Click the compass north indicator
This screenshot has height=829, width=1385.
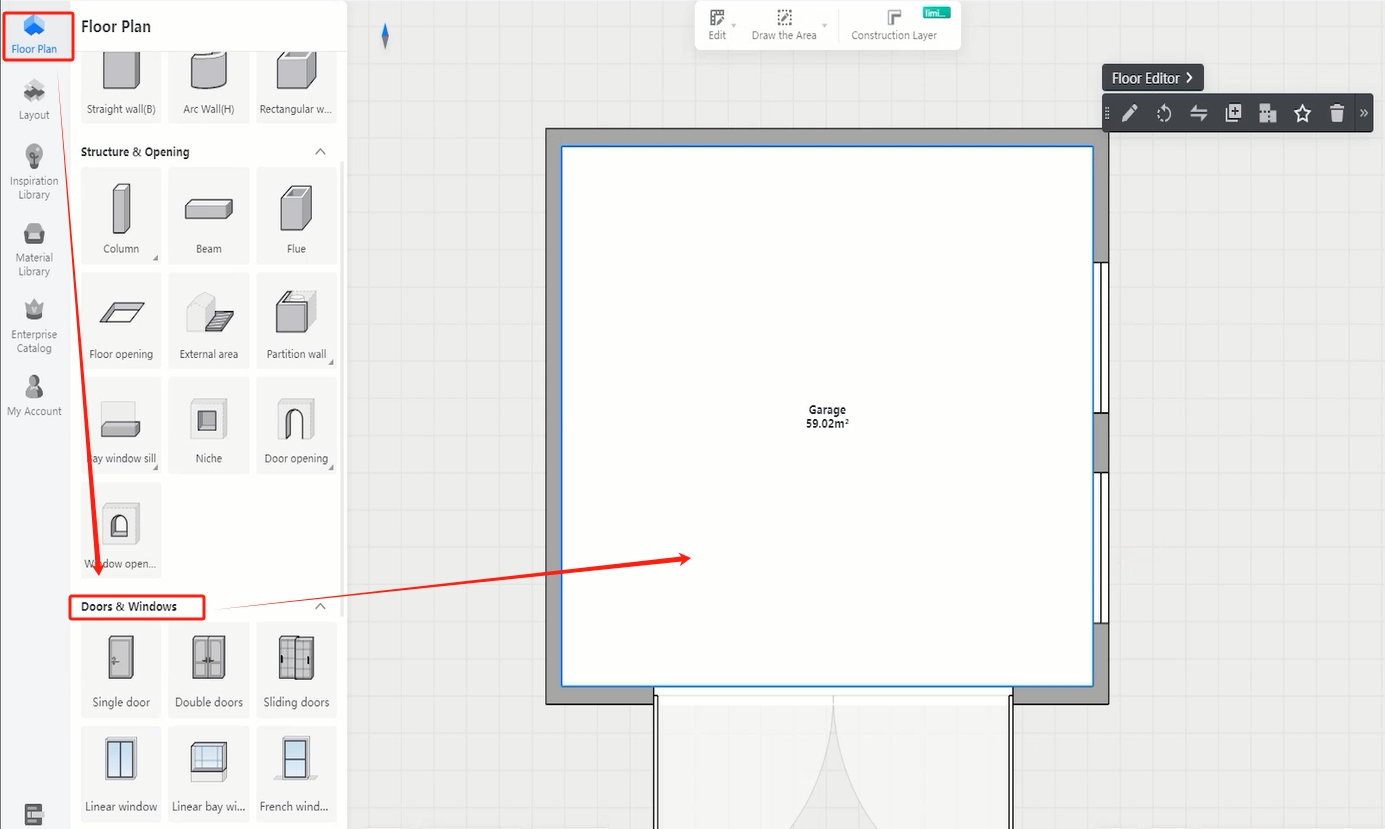(x=385, y=37)
